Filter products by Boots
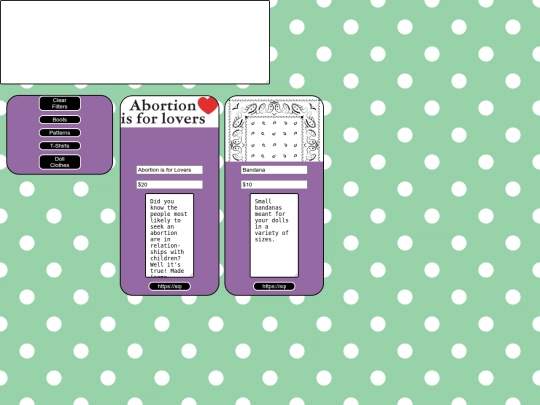The width and height of the screenshot is (540, 405). click(x=60, y=120)
